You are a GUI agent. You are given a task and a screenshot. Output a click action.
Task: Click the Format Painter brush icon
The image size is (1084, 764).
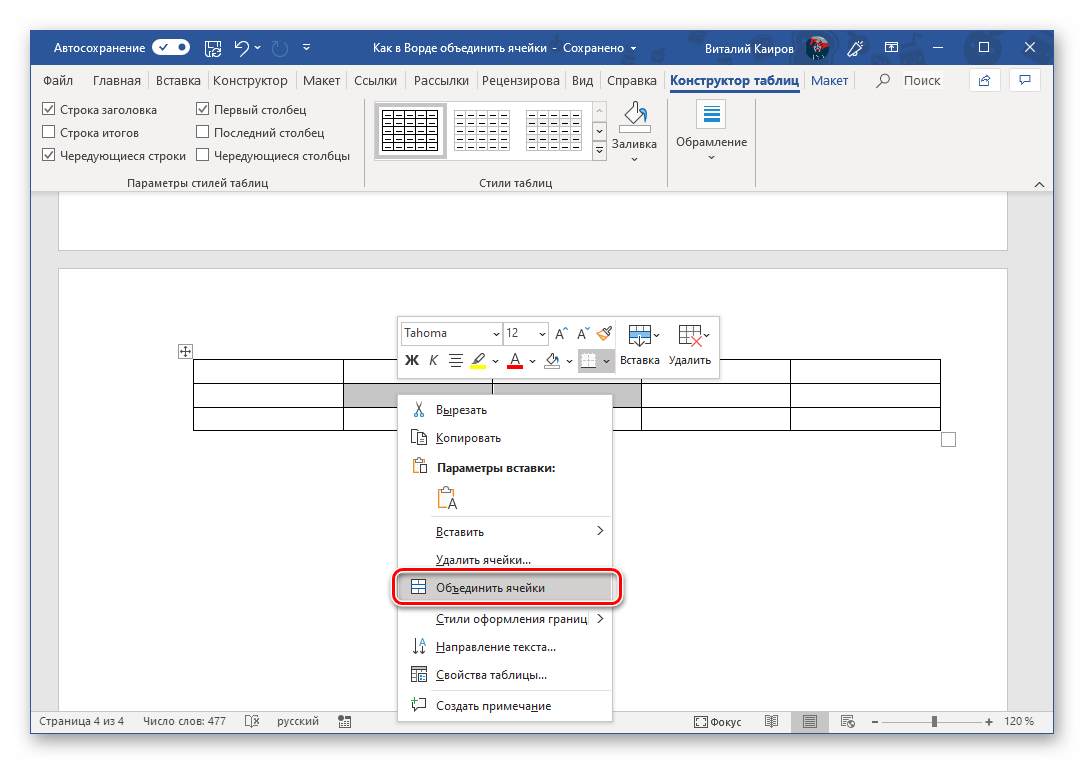[x=604, y=333]
